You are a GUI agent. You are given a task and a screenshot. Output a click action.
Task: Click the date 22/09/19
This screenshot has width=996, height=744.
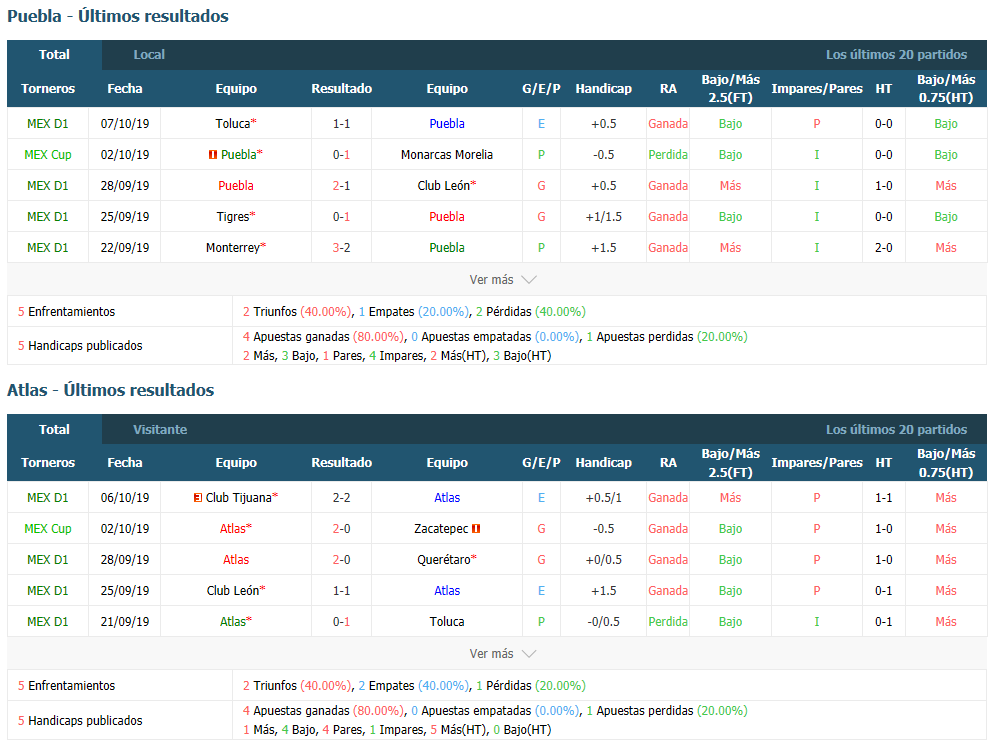coord(124,248)
